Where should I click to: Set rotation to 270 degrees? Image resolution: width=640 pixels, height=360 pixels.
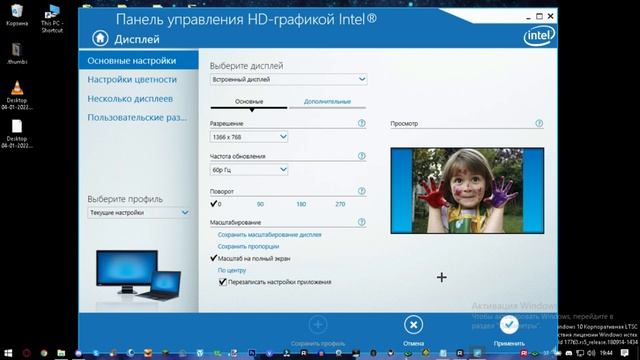(x=340, y=204)
